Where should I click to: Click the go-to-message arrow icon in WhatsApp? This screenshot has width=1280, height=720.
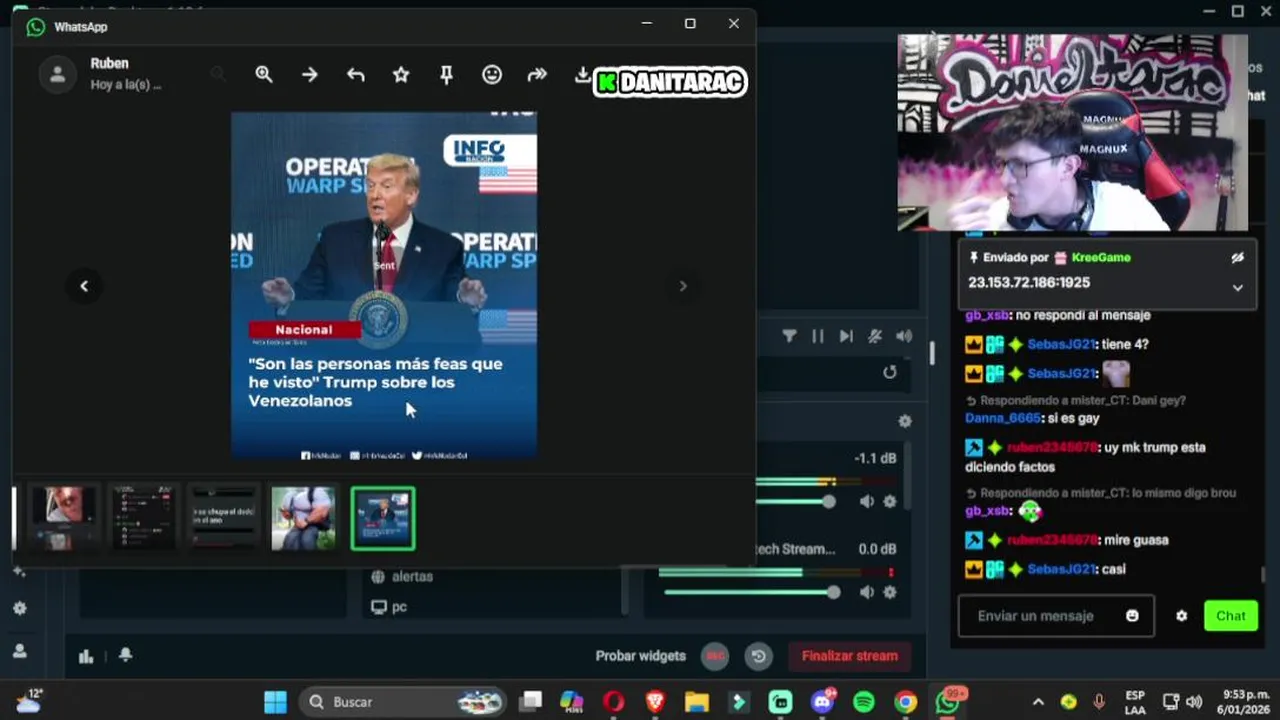click(x=310, y=75)
